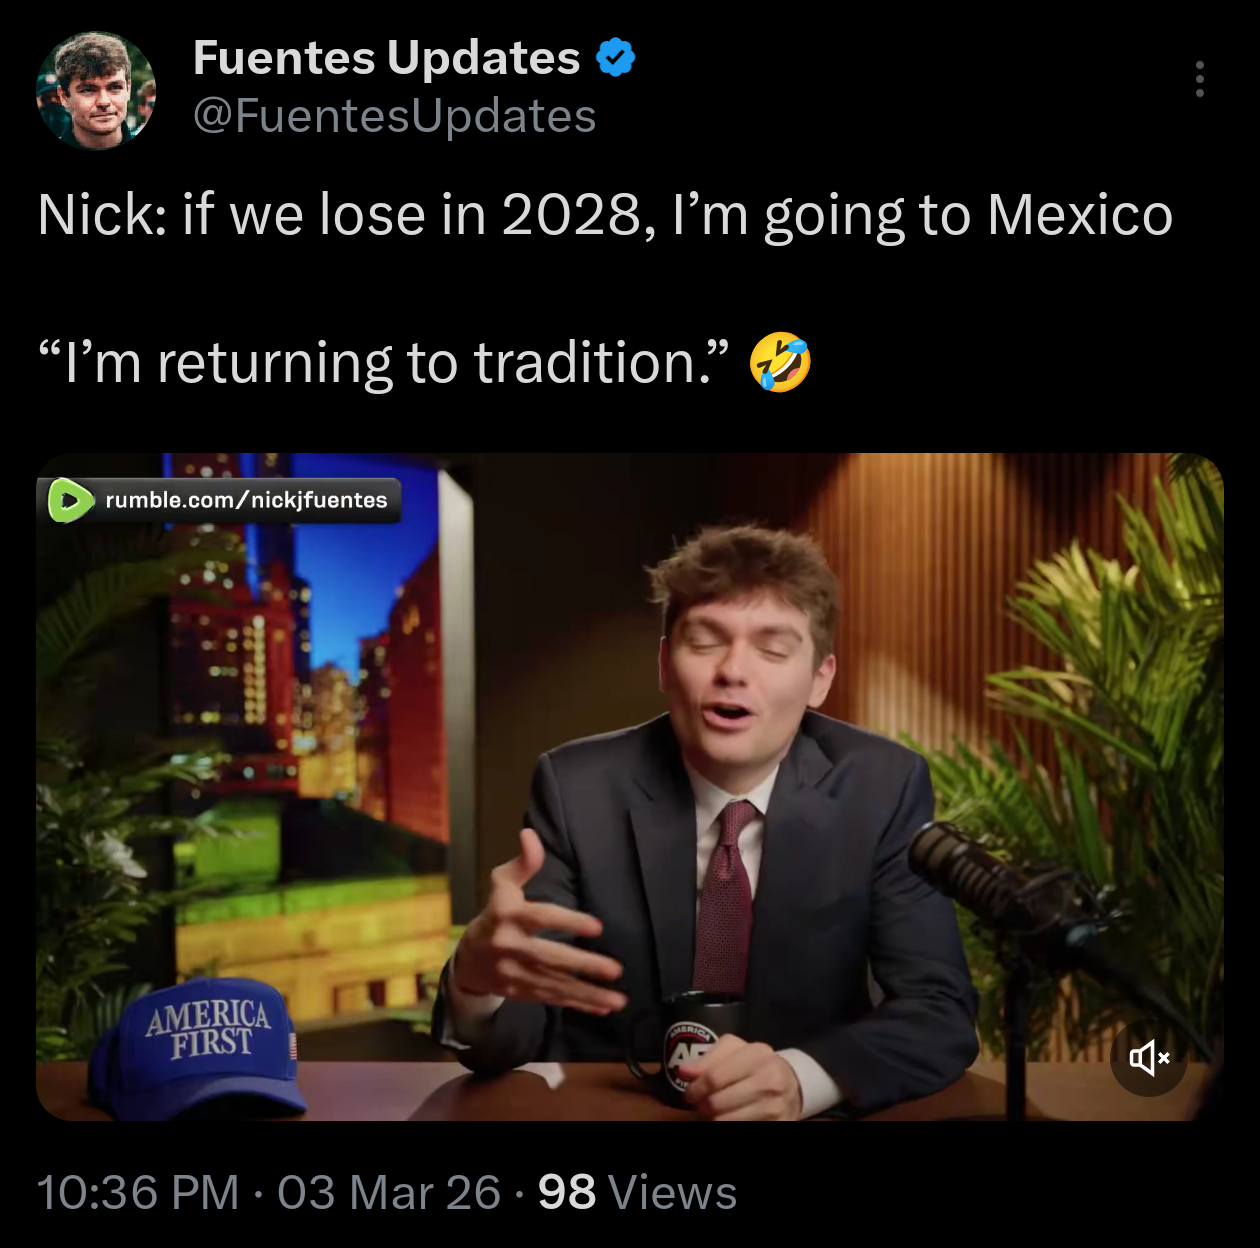This screenshot has height=1248, width=1260.
Task: Click the rolling-on-floor laughing emoji
Action: tap(780, 362)
